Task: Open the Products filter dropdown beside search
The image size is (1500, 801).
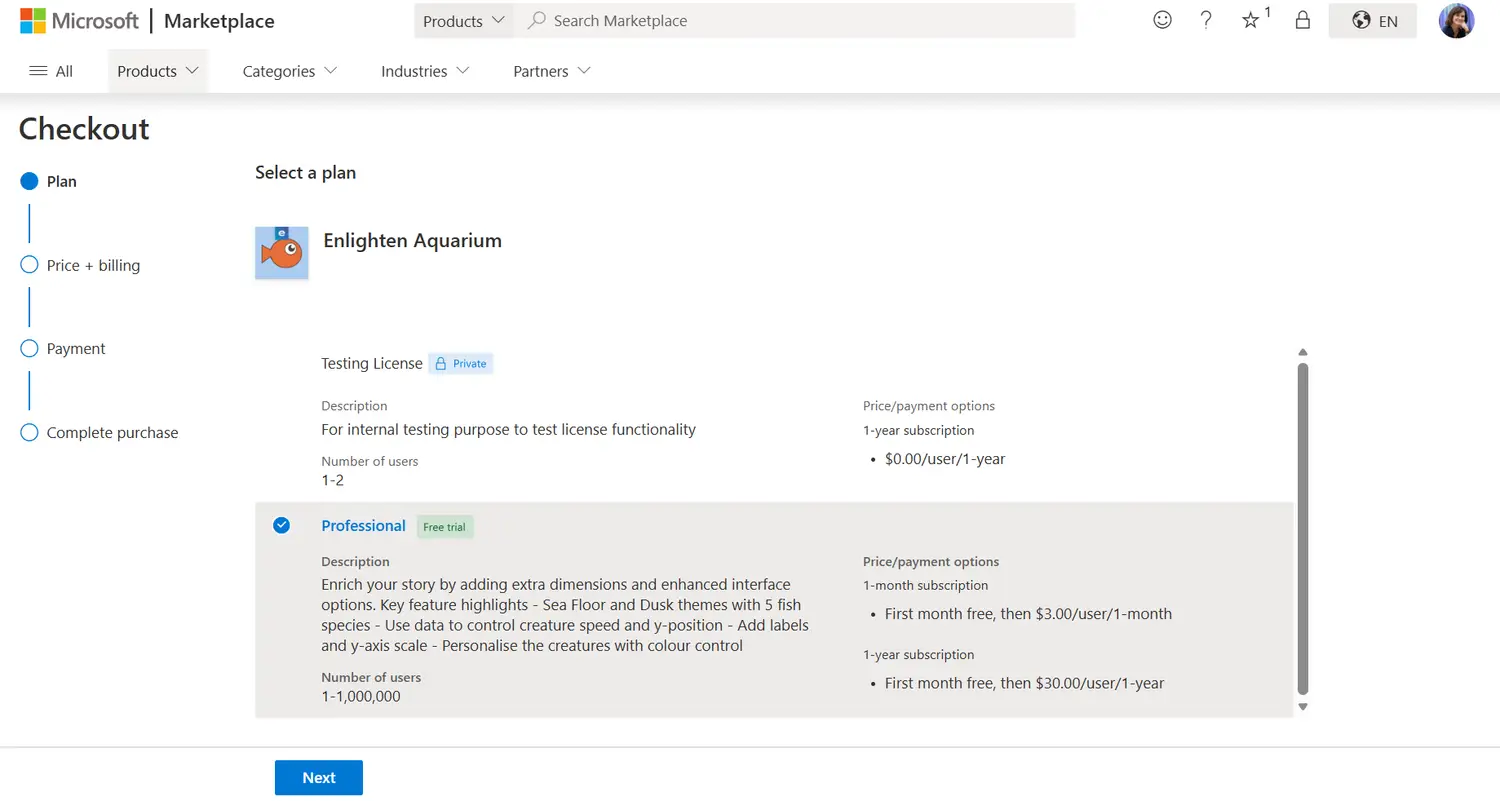Action: 463,20
